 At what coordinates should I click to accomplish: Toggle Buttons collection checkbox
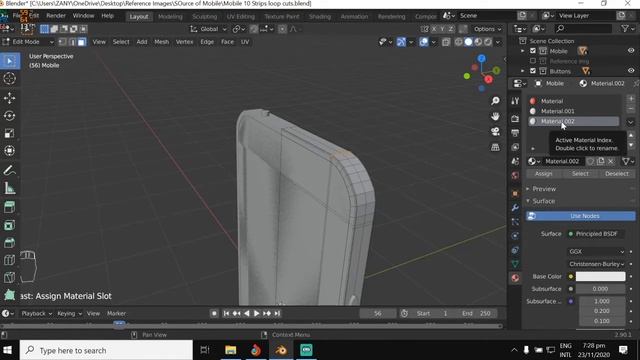[x=533, y=71]
